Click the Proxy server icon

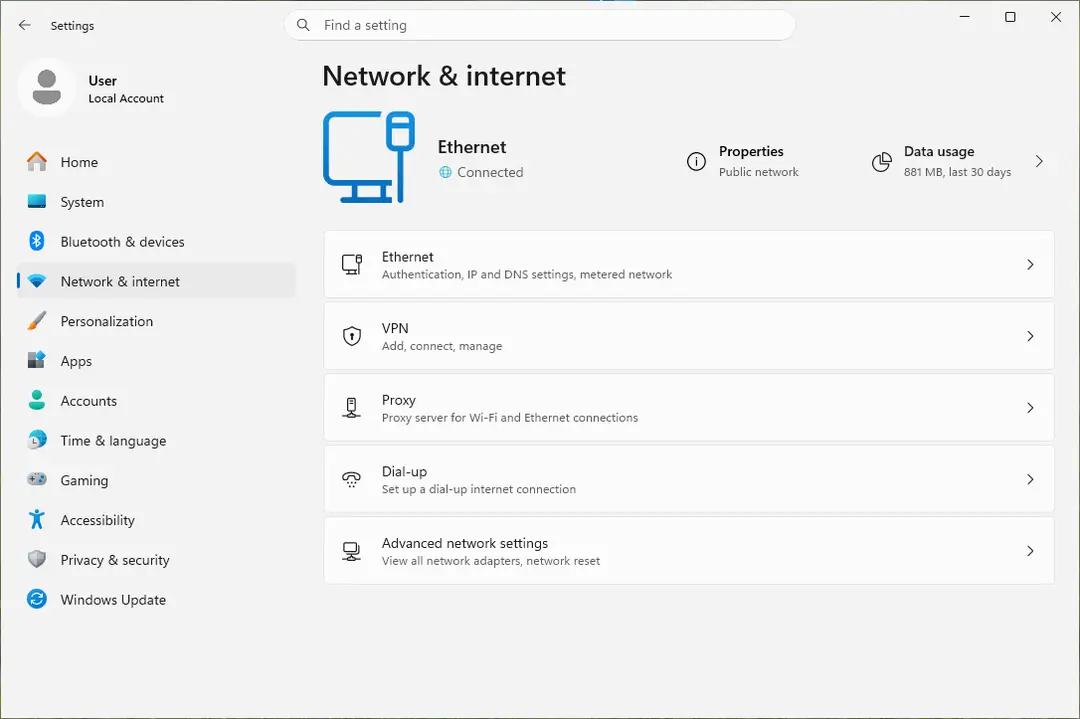point(352,408)
